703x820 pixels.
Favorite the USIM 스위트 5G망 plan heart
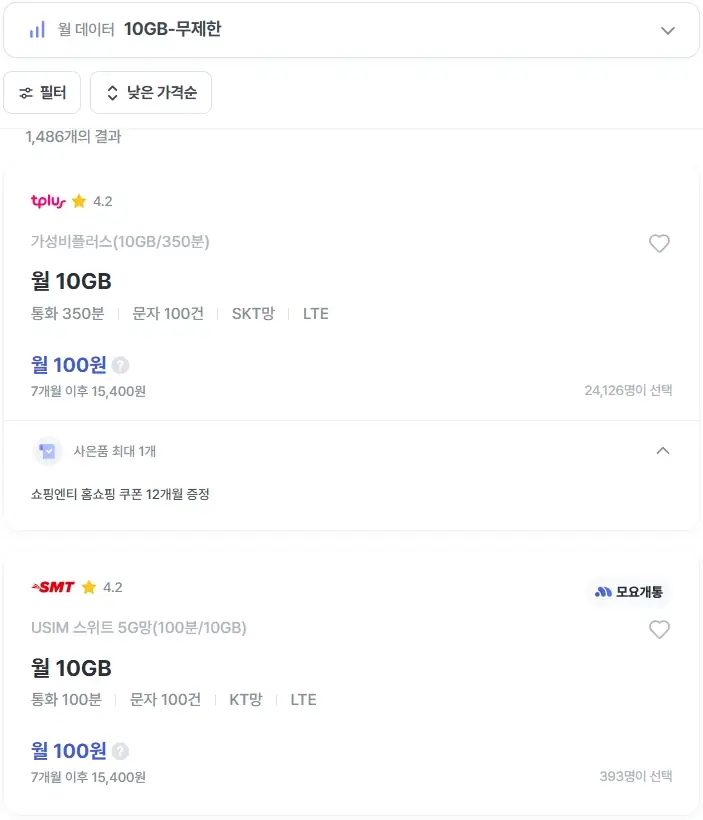tap(659, 629)
